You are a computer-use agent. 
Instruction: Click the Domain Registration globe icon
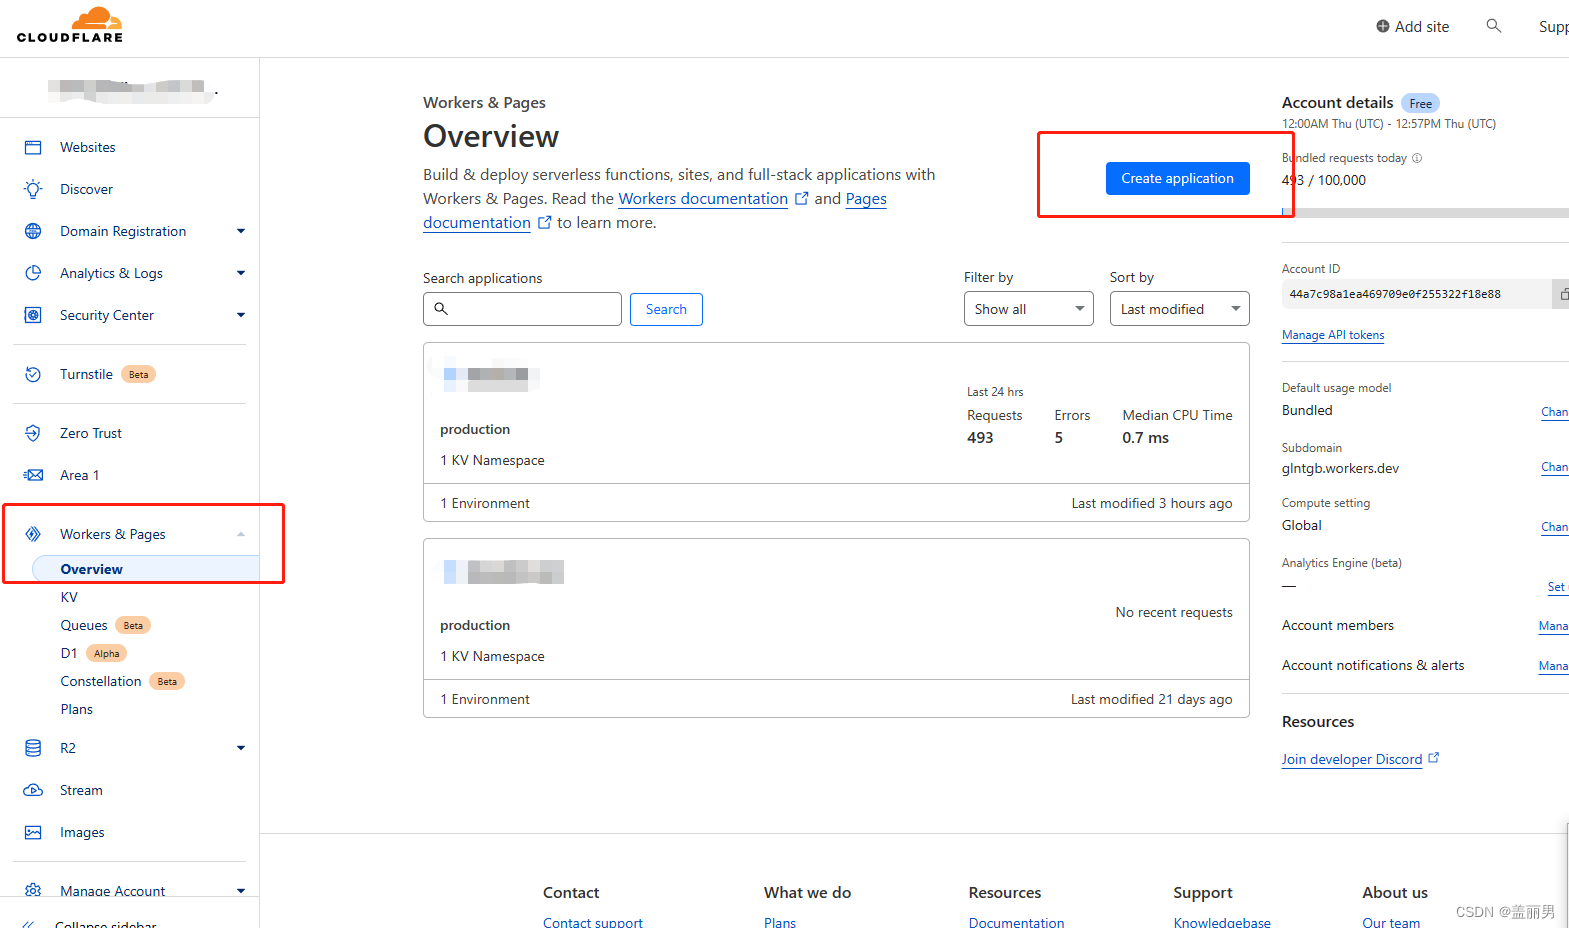point(33,231)
